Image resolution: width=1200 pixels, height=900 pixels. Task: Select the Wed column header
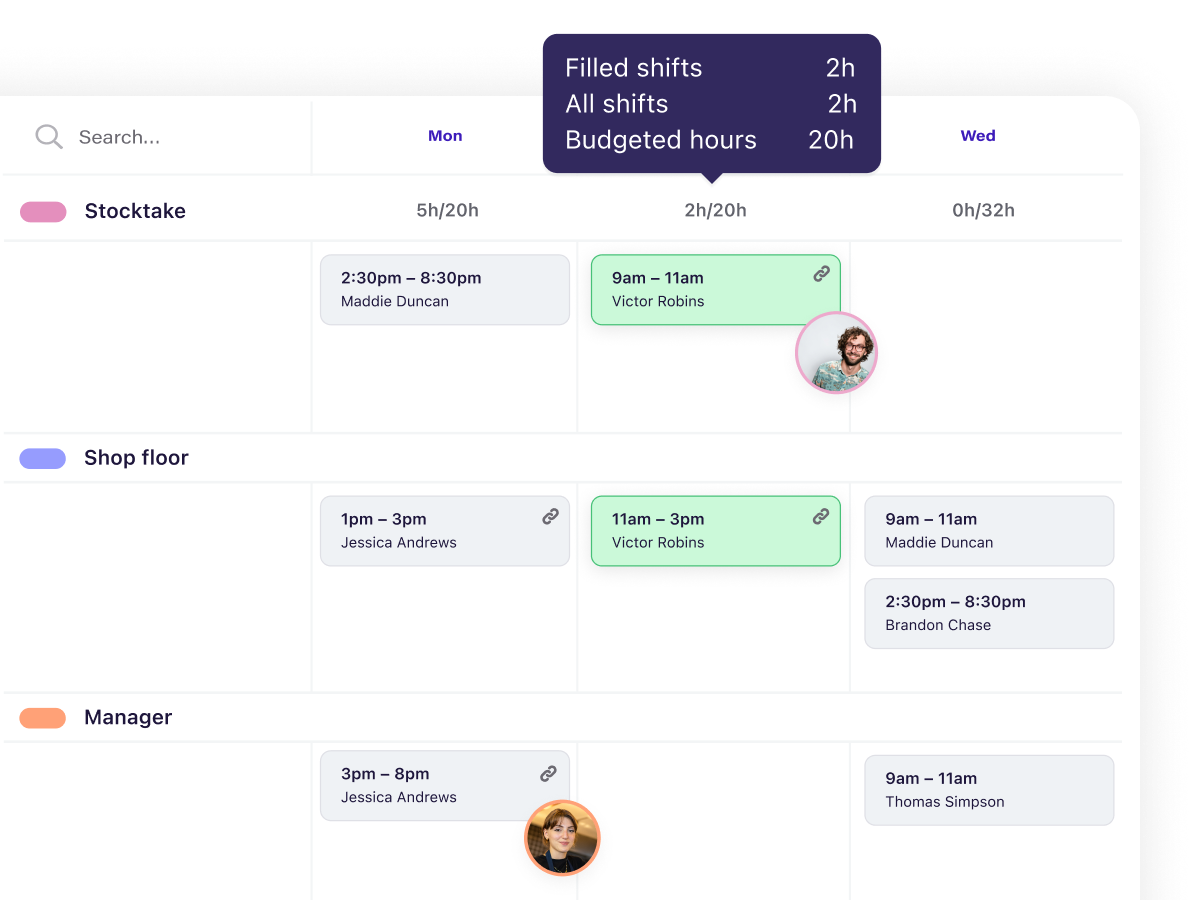click(x=978, y=136)
